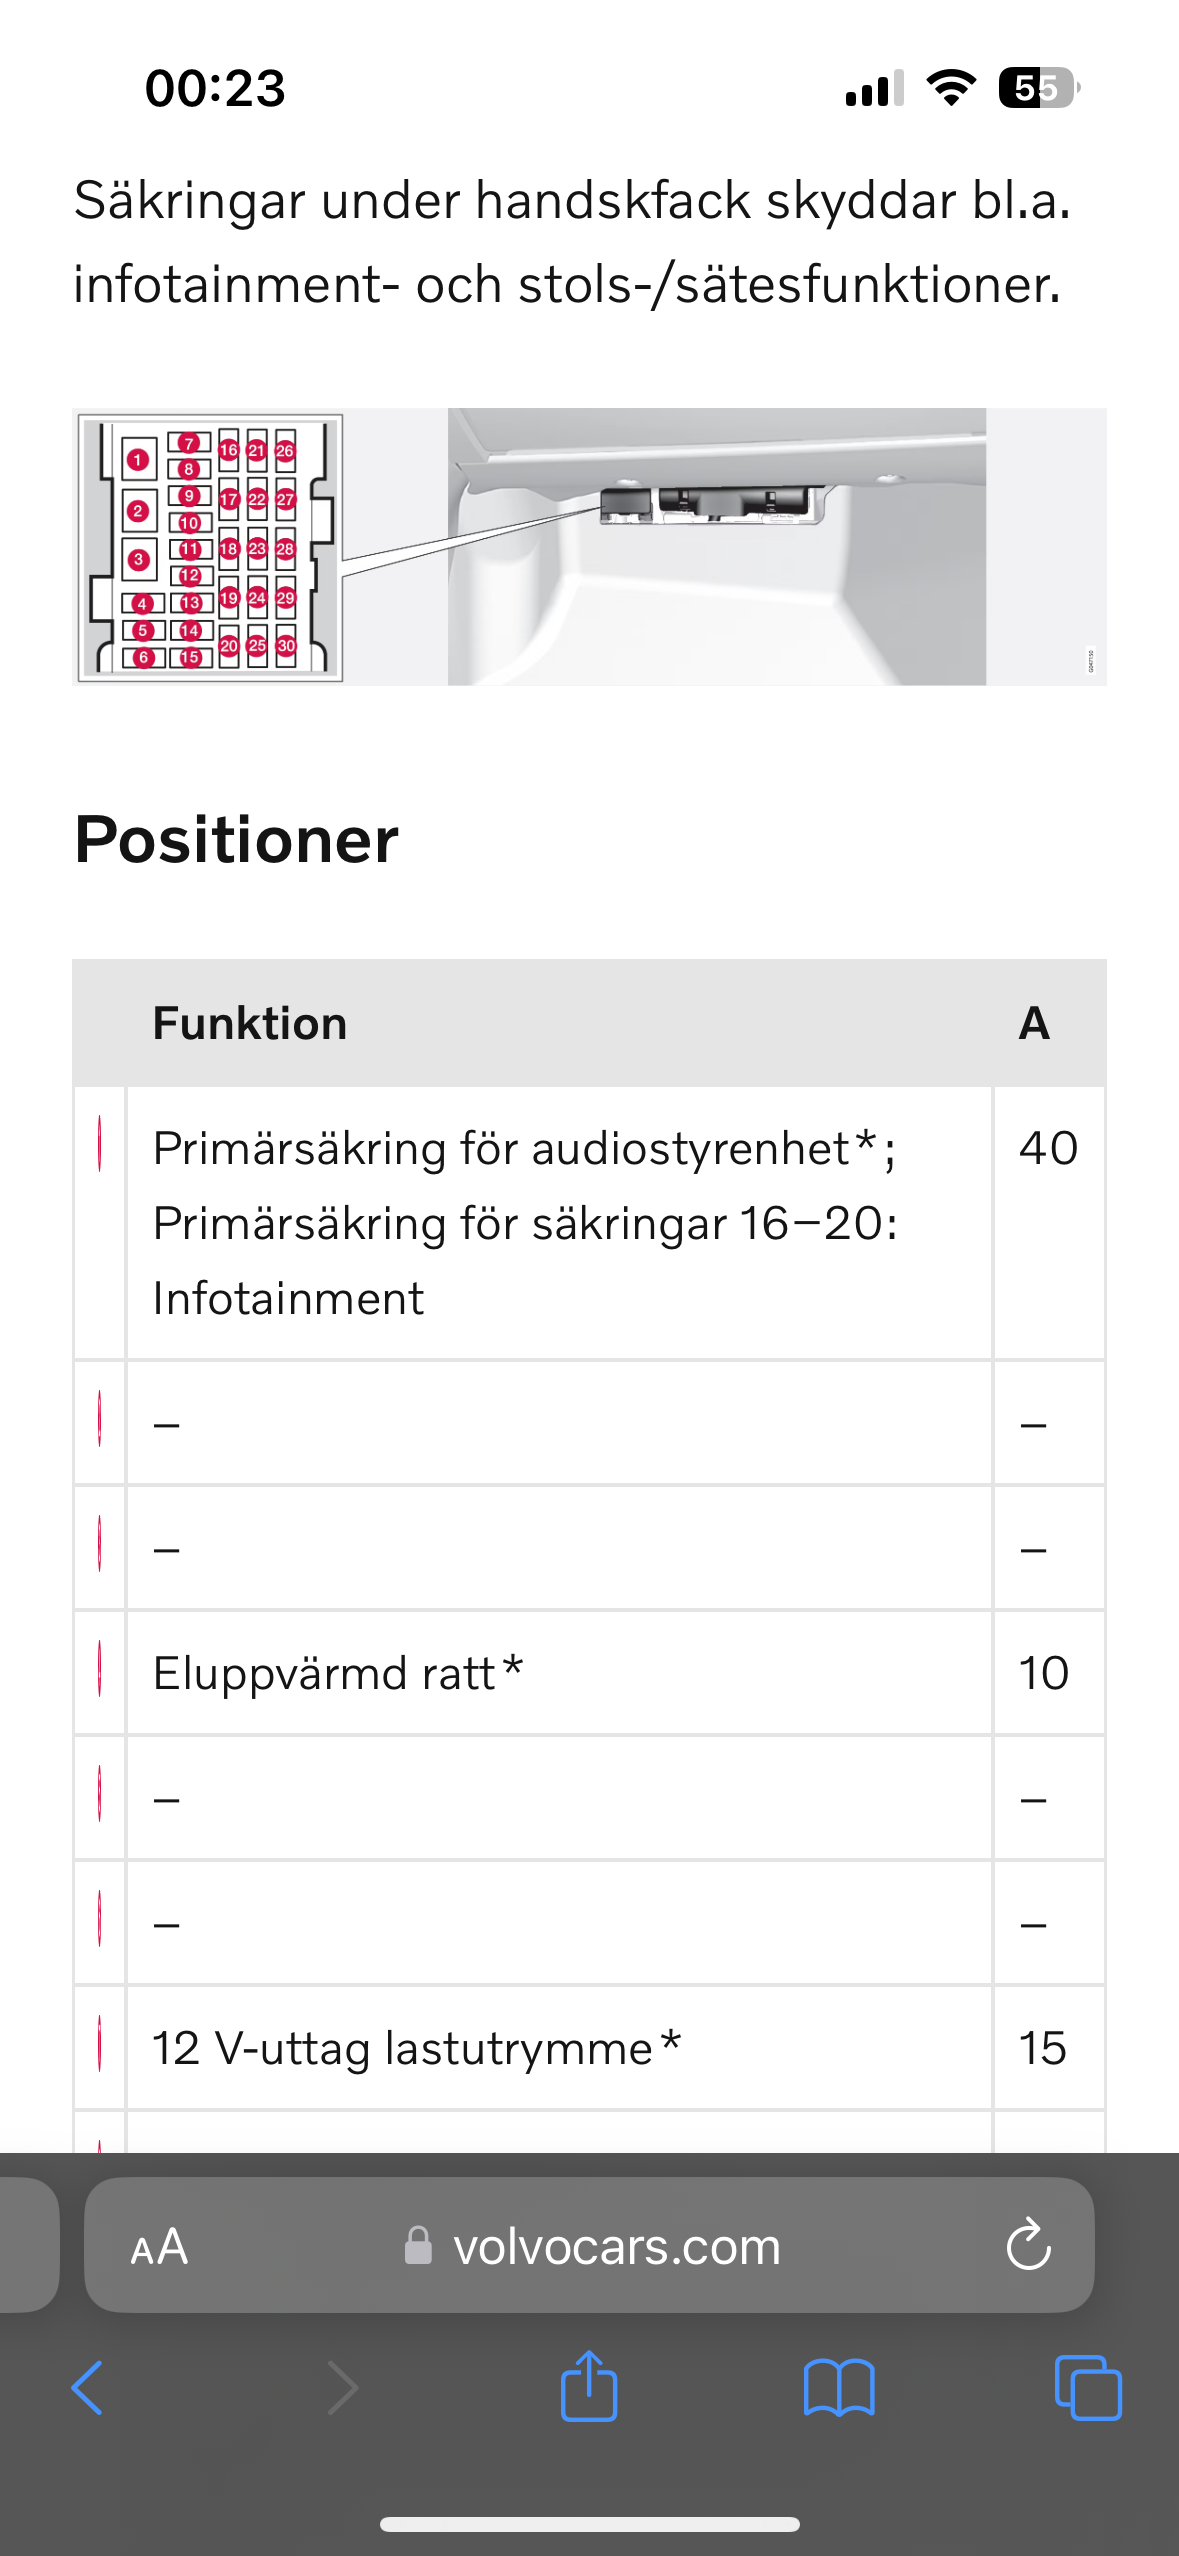The height and width of the screenshot is (2556, 1179).
Task: Tap the home indicator bar at the bottom
Action: 589,2524
